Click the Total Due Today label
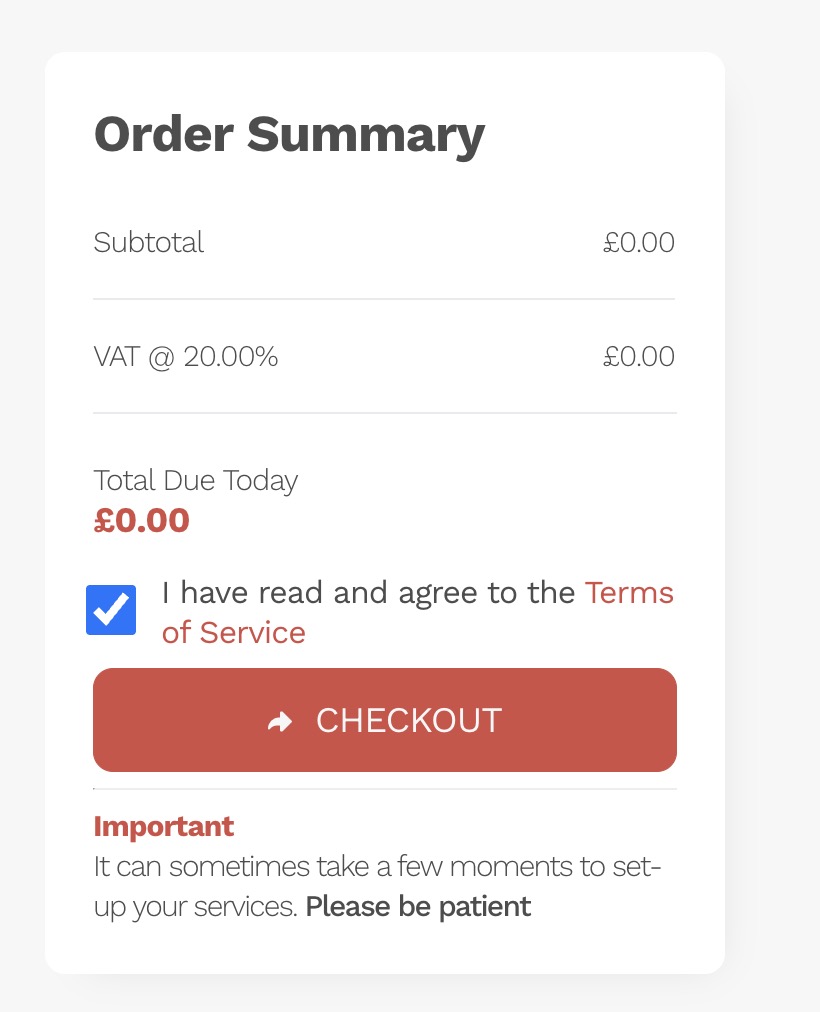The image size is (820, 1012). click(x=196, y=480)
